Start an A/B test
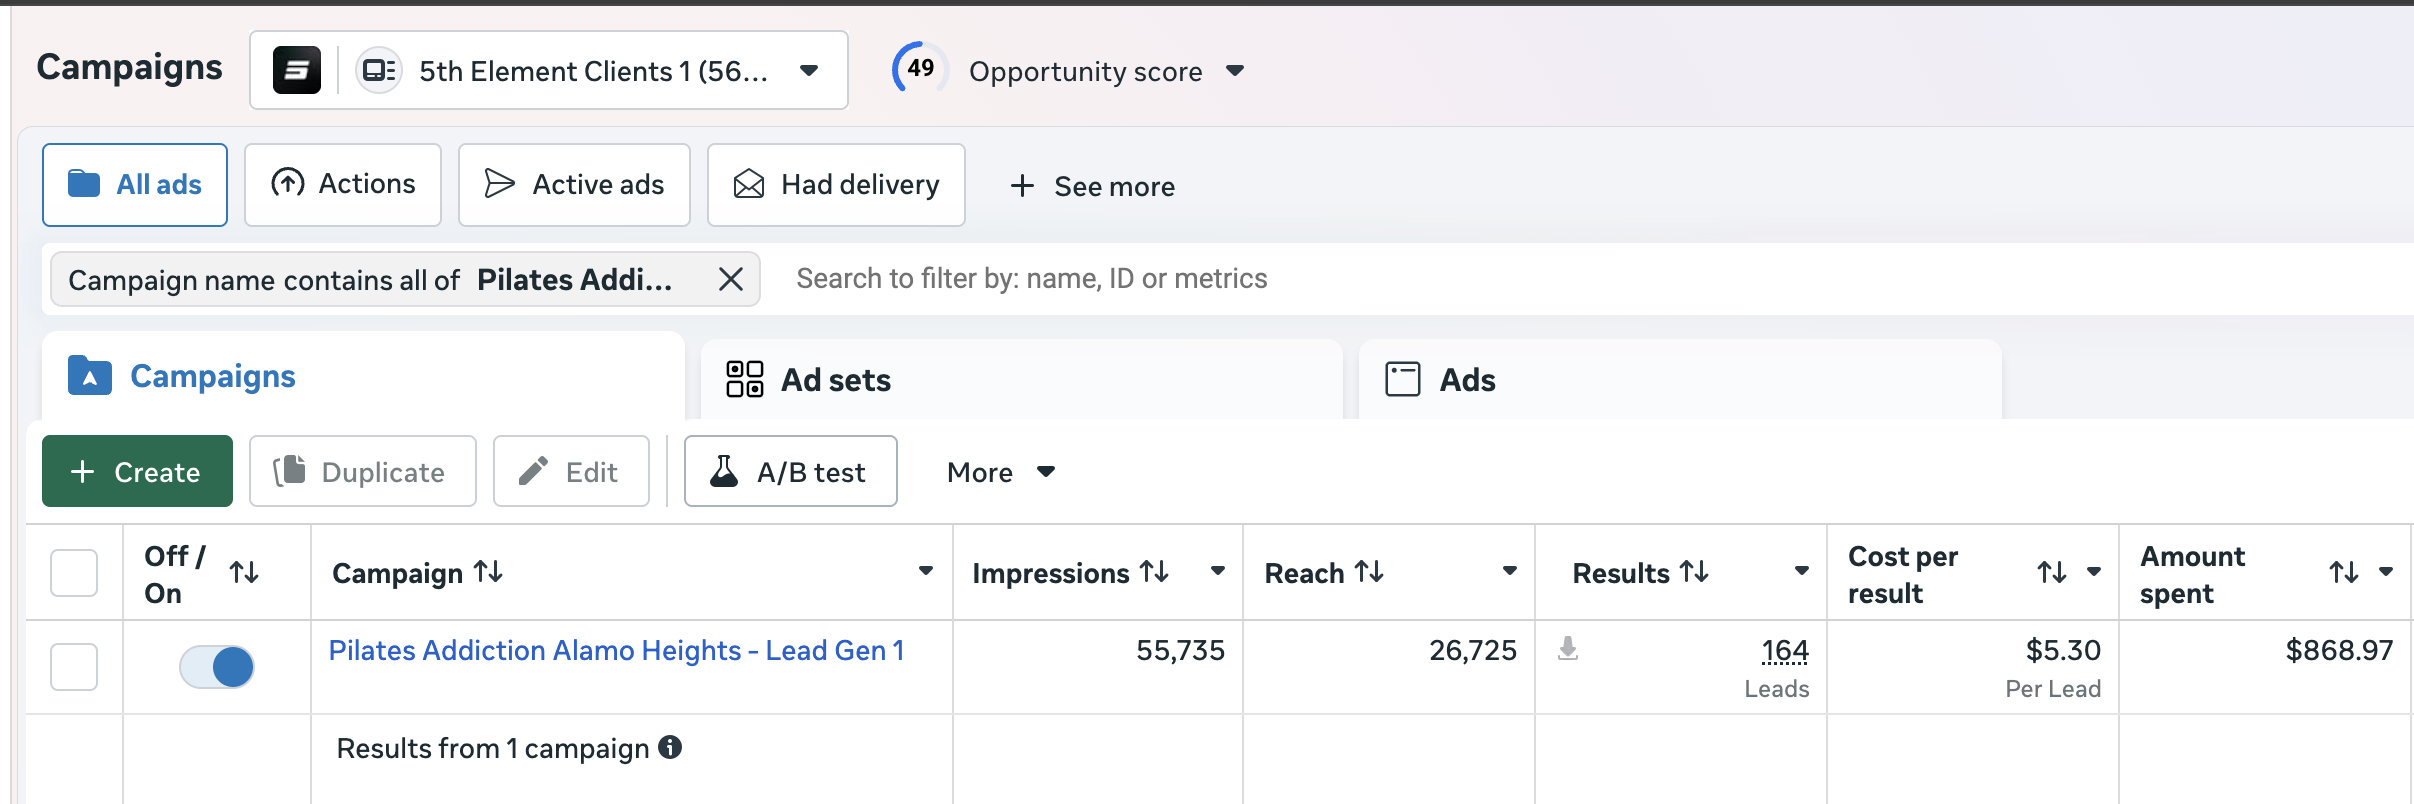This screenshot has height=804, width=2414. click(x=791, y=471)
